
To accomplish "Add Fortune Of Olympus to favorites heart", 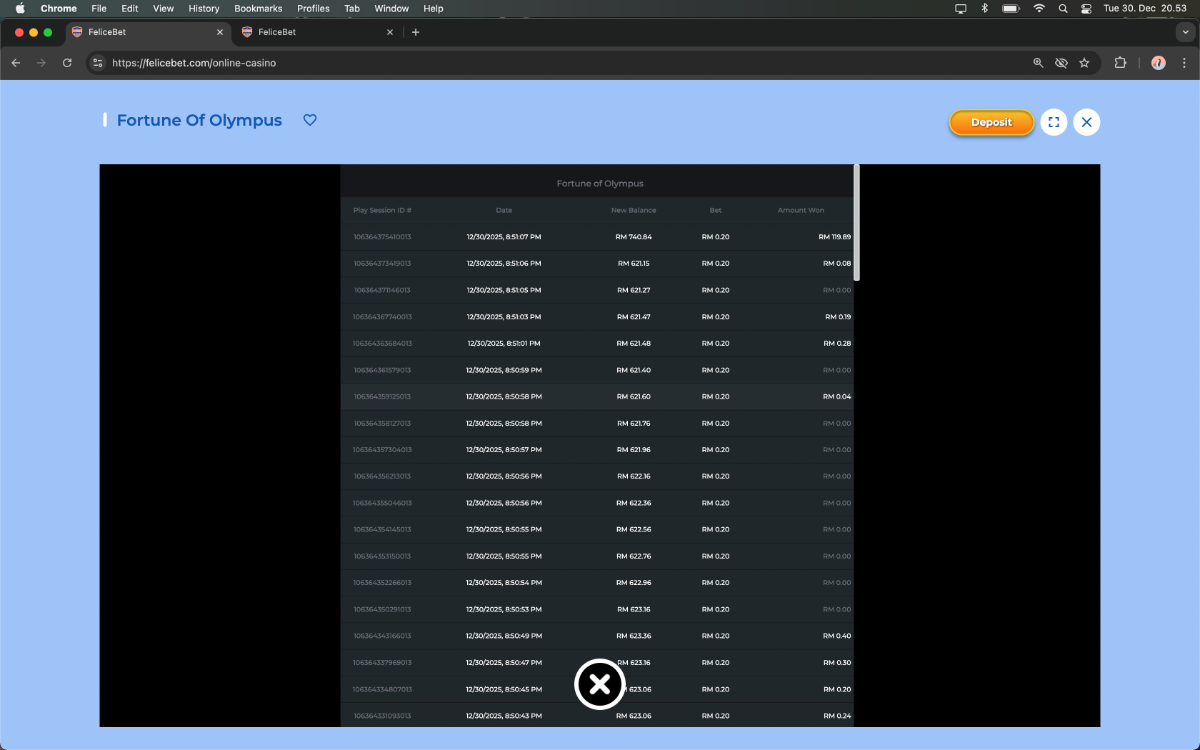I will [310, 120].
